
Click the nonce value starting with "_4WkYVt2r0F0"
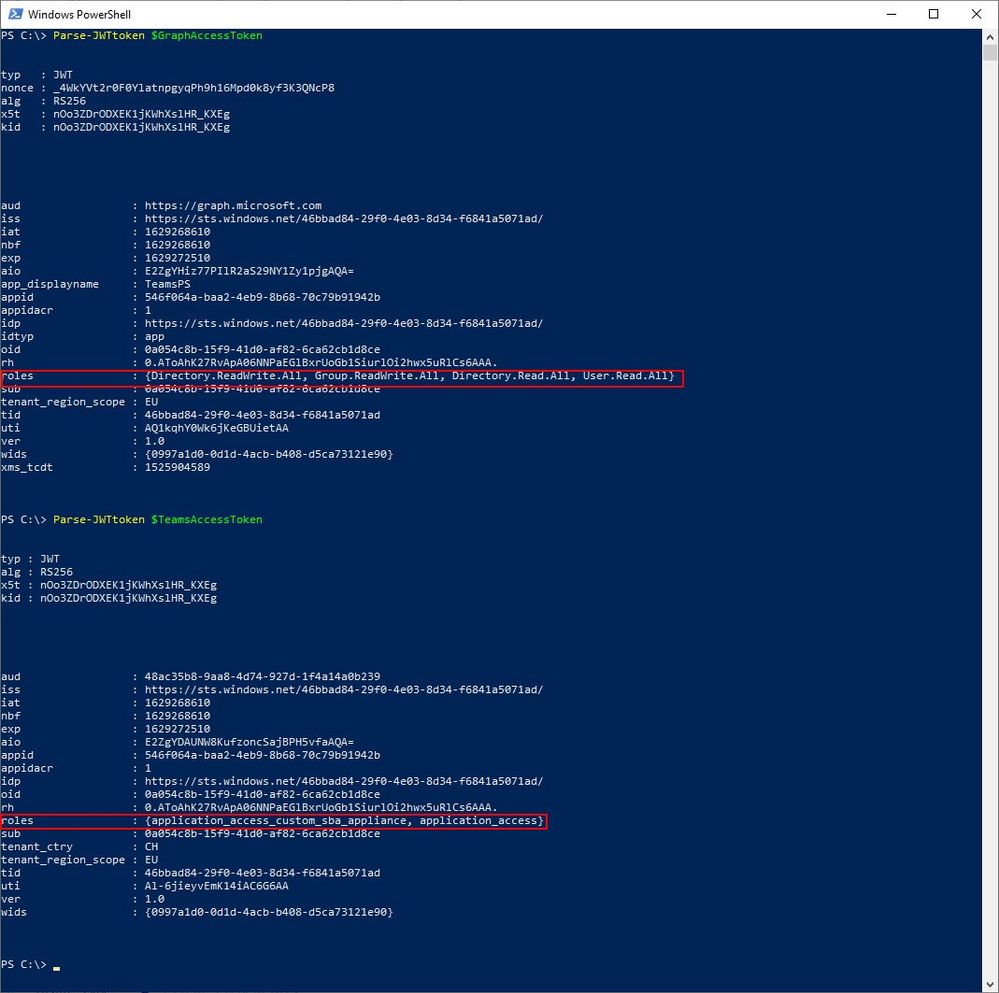(x=194, y=88)
